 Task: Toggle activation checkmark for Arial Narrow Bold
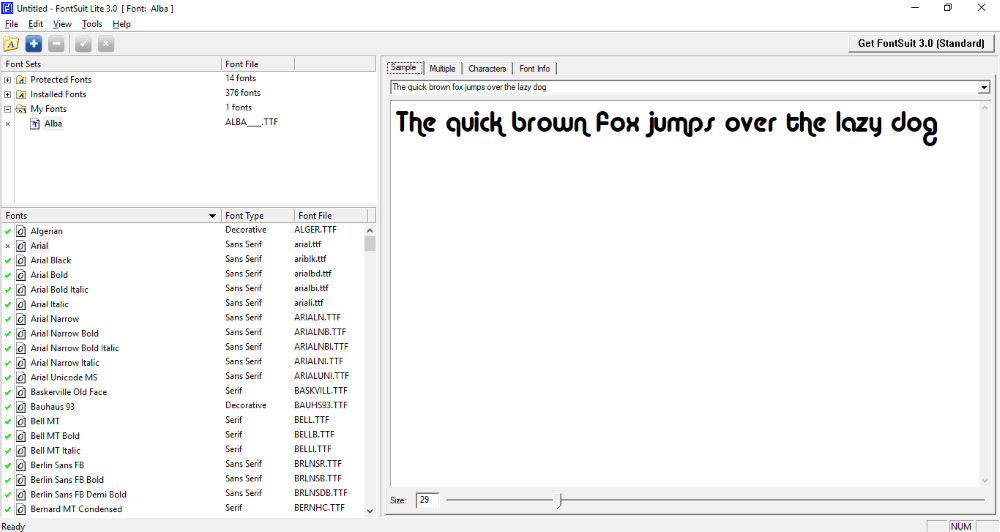coord(8,334)
